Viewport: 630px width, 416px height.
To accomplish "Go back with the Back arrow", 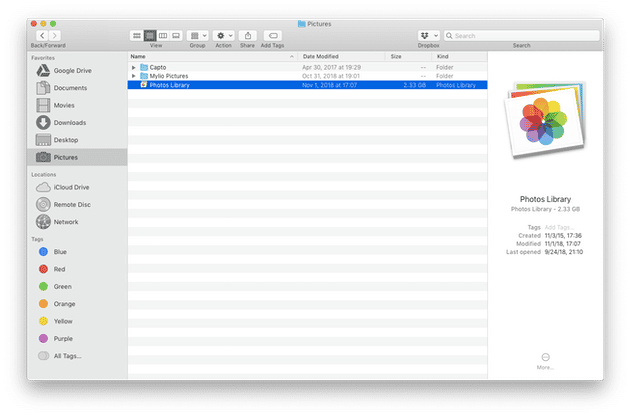I will coord(42,35).
